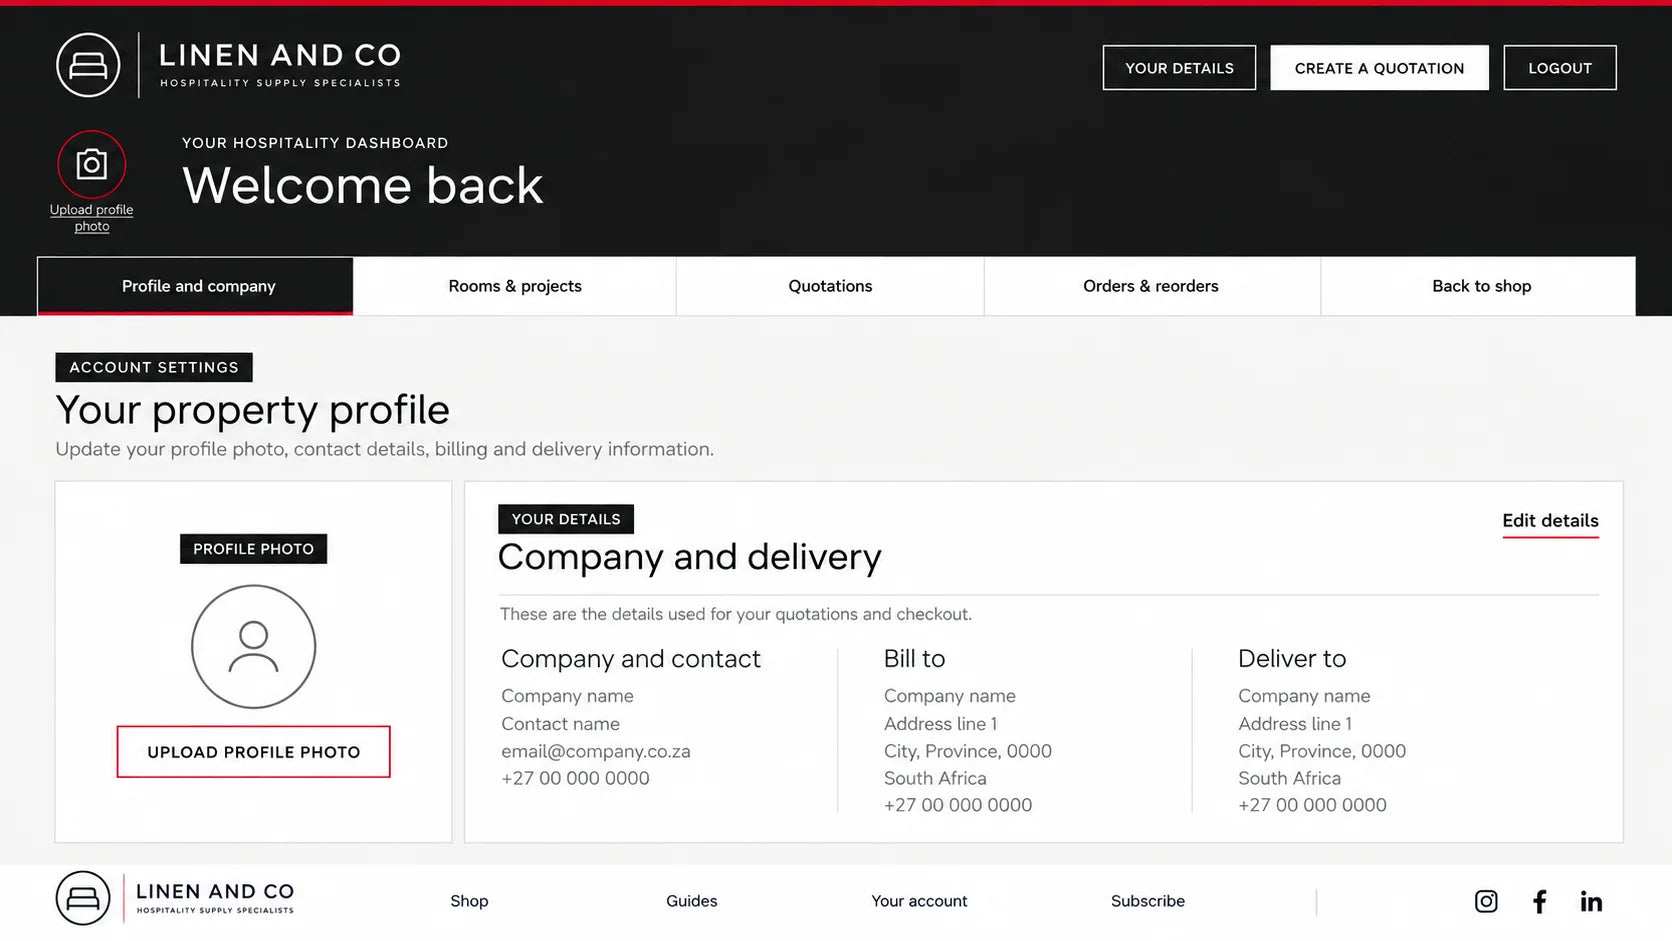This screenshot has height=941, width=1672.
Task: Switch to Rooms & projects tab
Action: coord(515,286)
